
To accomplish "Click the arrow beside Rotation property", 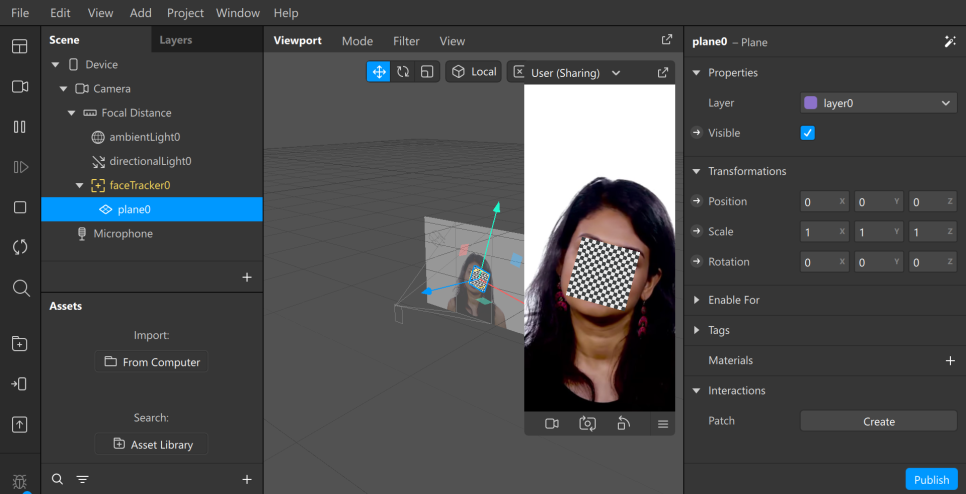I will [x=697, y=262].
